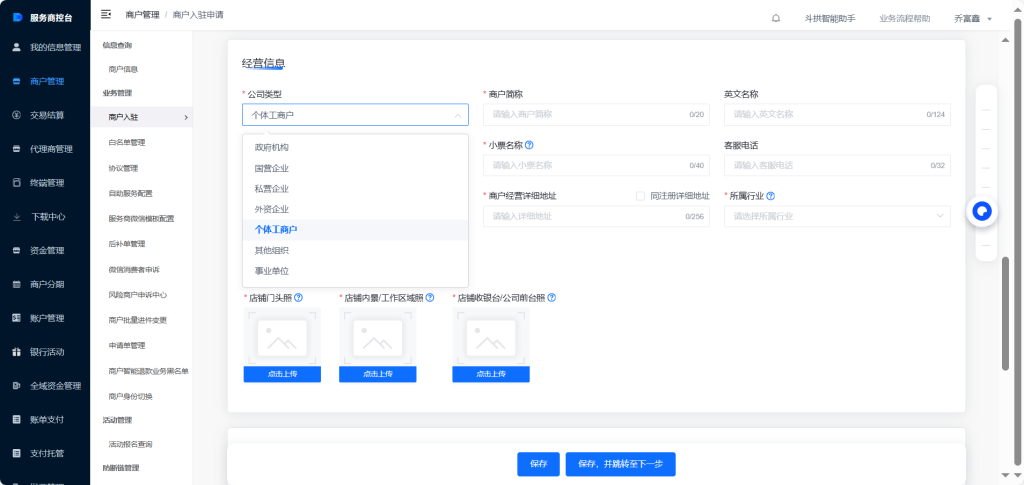Click the 交易结算 yen coin icon

[x=17, y=115]
